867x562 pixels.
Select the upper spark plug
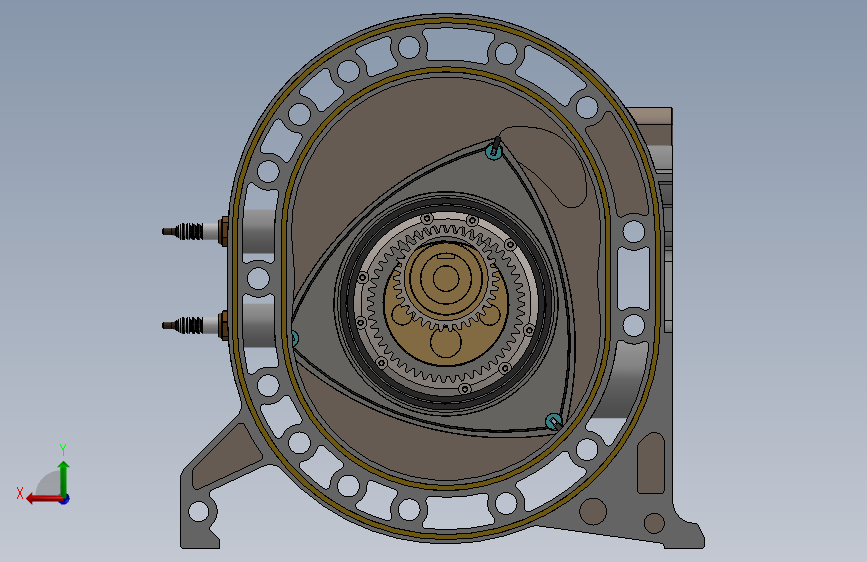(195, 231)
